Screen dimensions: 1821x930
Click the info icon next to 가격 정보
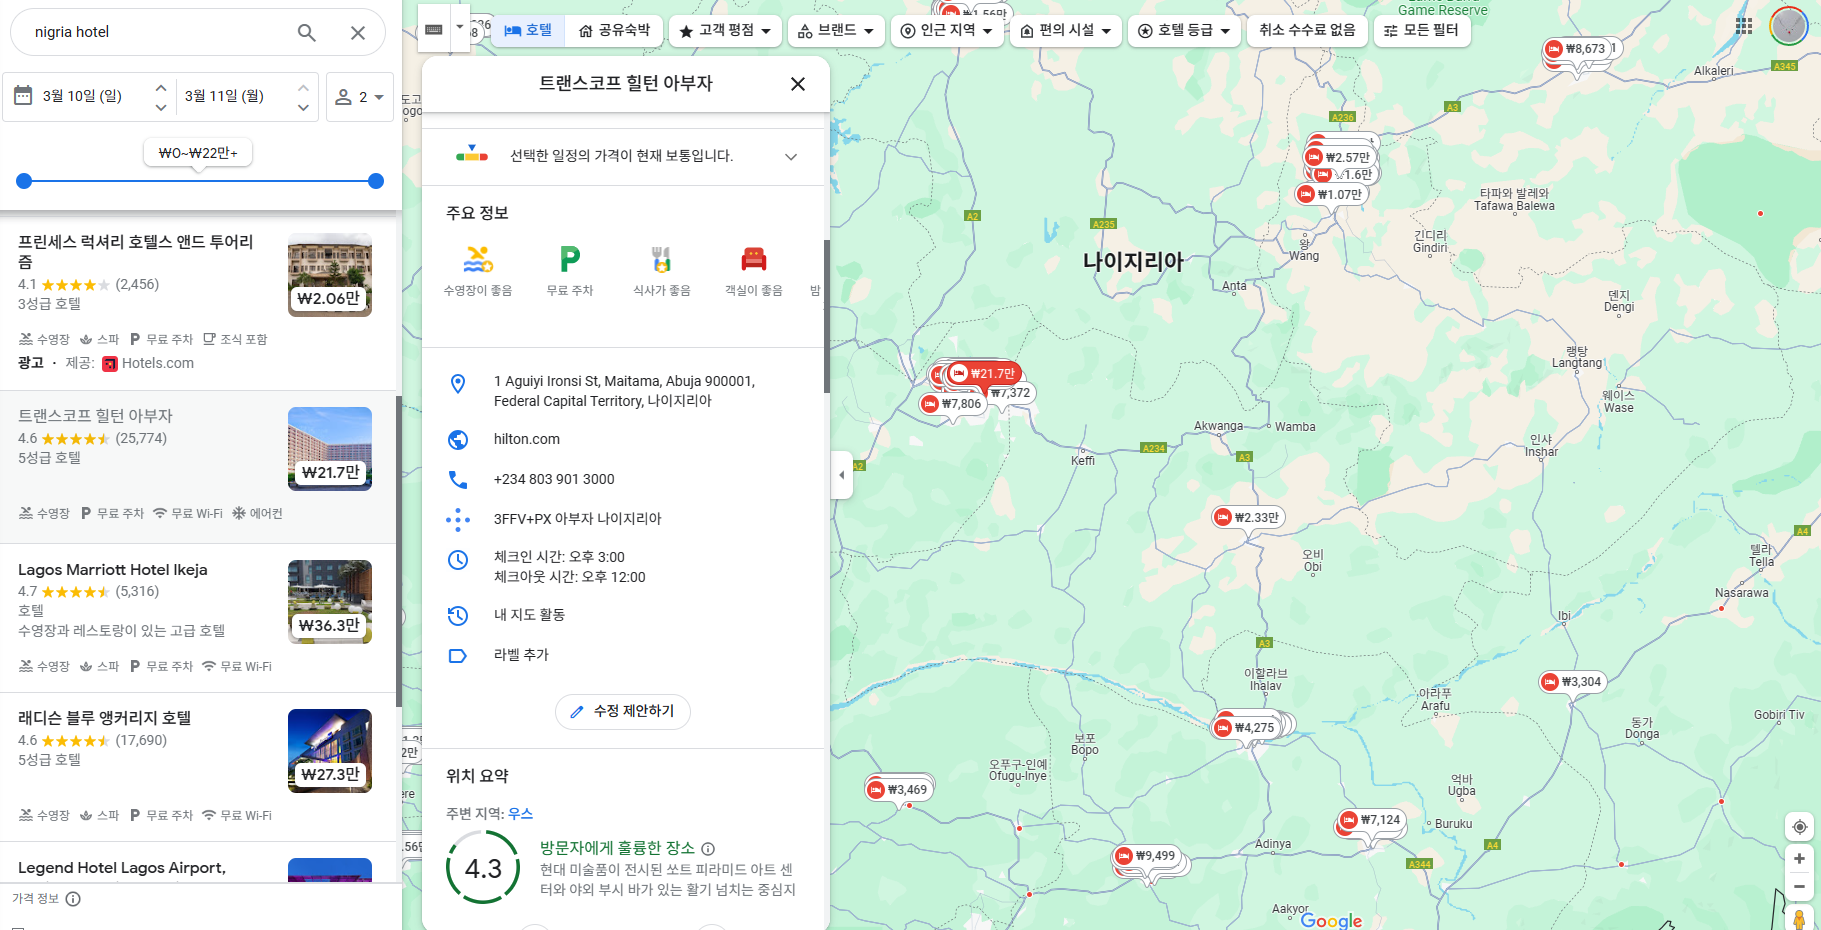coord(73,899)
